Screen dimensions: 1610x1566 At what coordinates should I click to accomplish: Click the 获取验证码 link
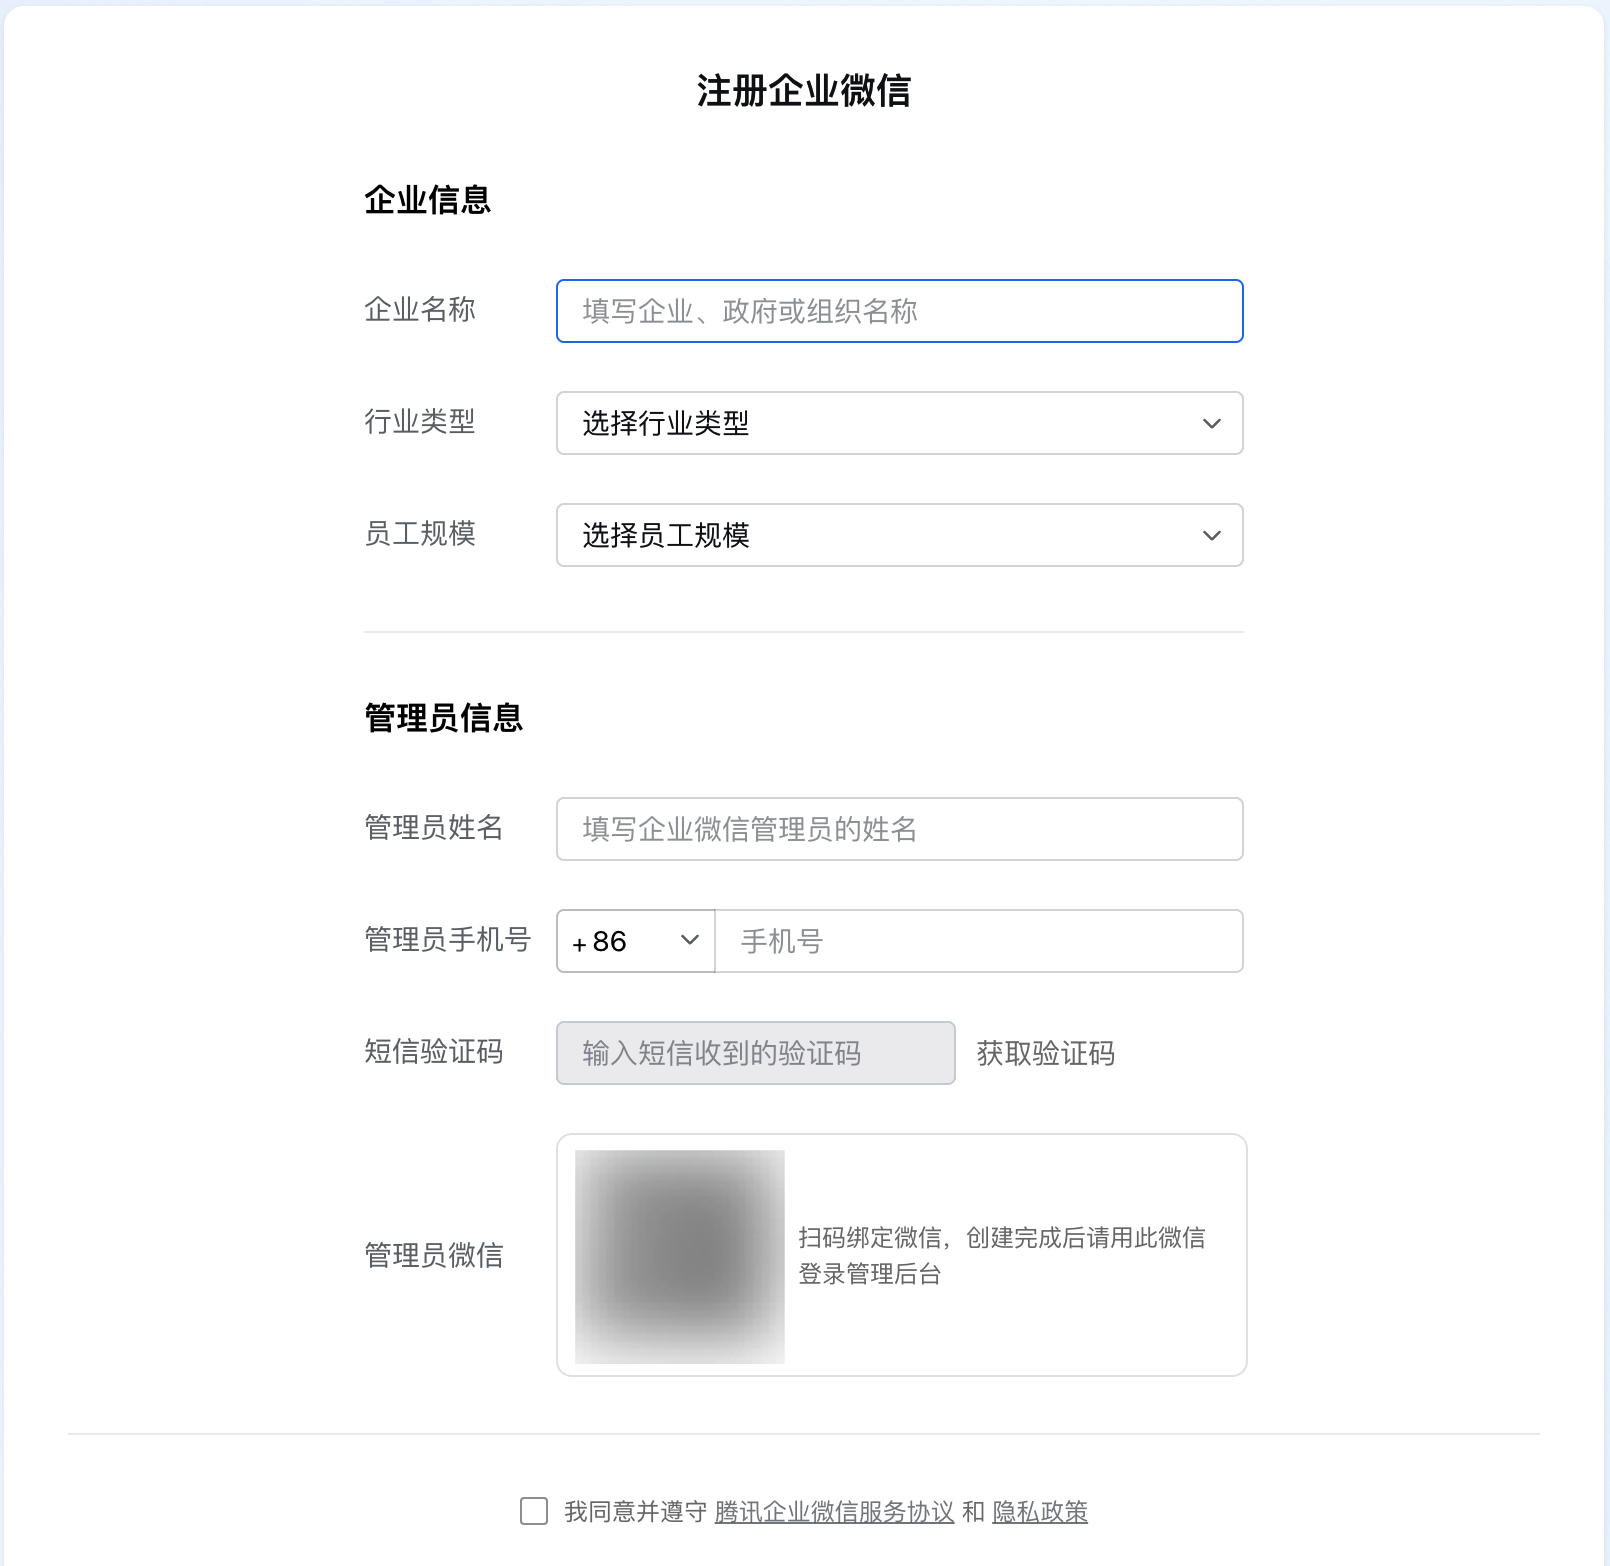click(x=1046, y=1053)
